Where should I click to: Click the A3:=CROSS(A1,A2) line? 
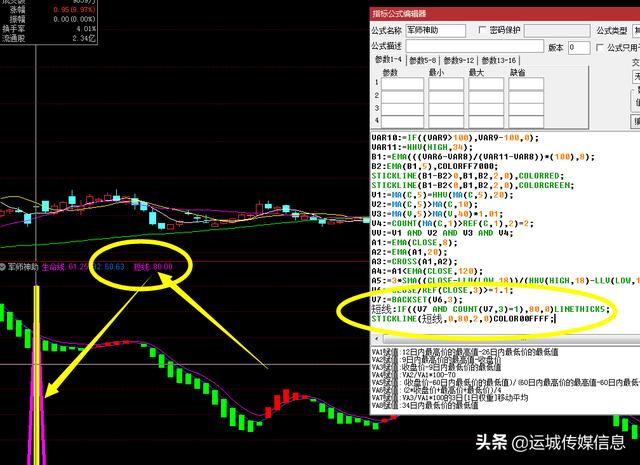pyautogui.click(x=414, y=261)
